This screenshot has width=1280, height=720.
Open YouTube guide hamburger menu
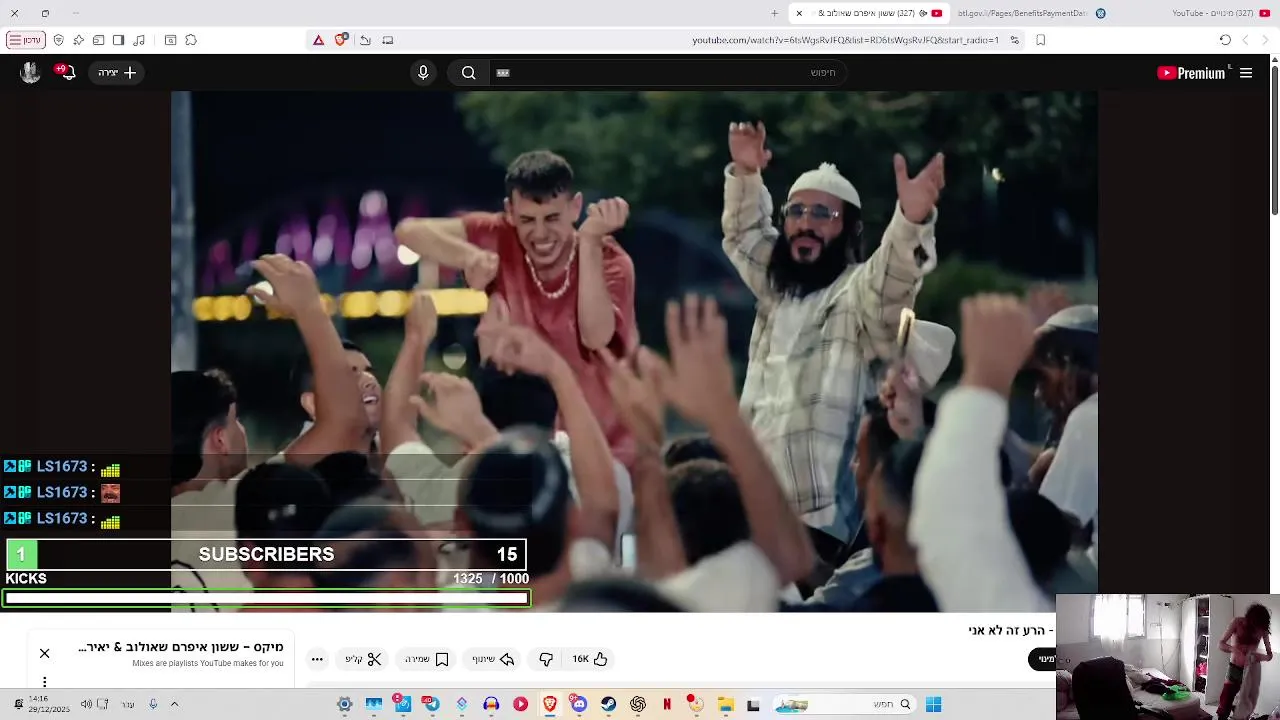click(x=1246, y=73)
